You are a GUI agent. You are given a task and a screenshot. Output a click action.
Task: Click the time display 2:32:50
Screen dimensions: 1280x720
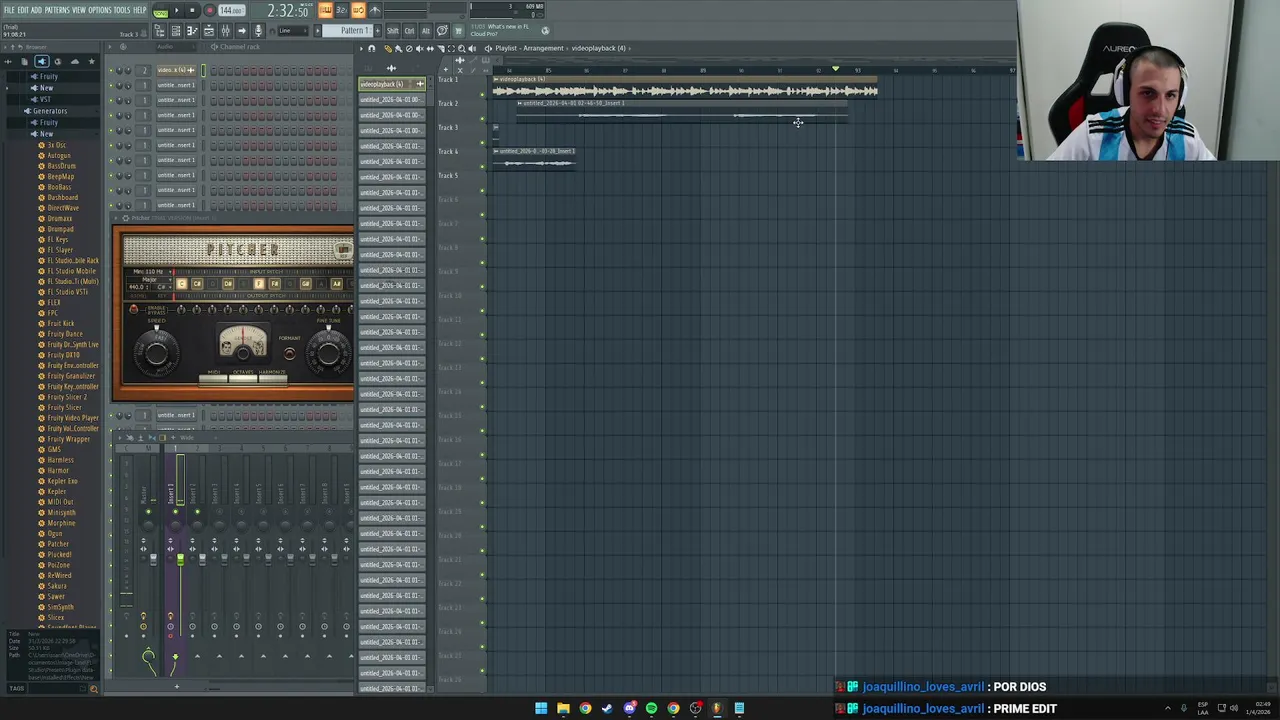pos(287,11)
